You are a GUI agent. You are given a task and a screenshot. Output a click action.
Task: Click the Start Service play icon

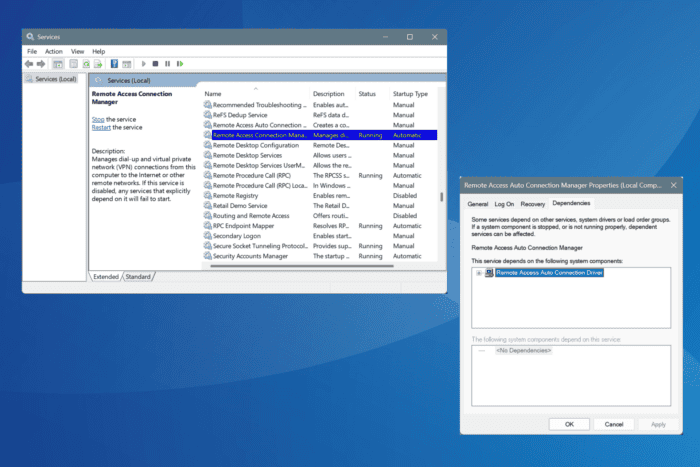pos(143,64)
